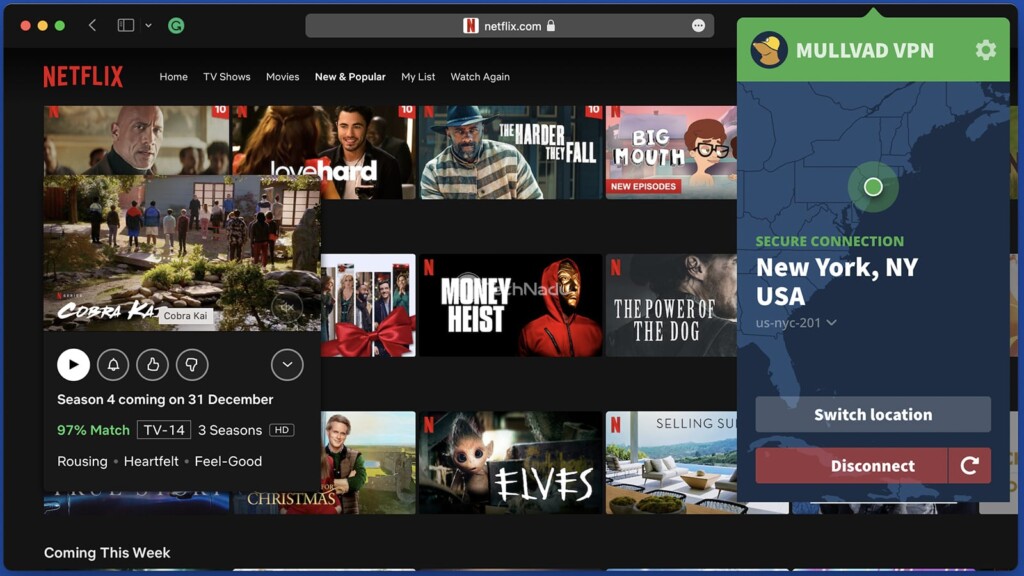This screenshot has height=576, width=1024.
Task: Open the TV Shows menu item
Action: click(x=227, y=77)
